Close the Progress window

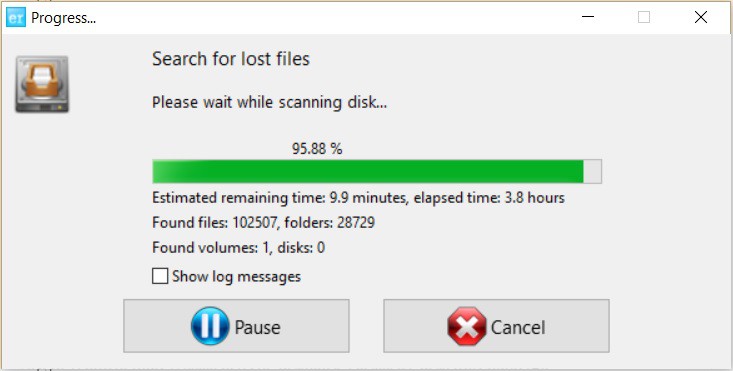click(x=700, y=17)
